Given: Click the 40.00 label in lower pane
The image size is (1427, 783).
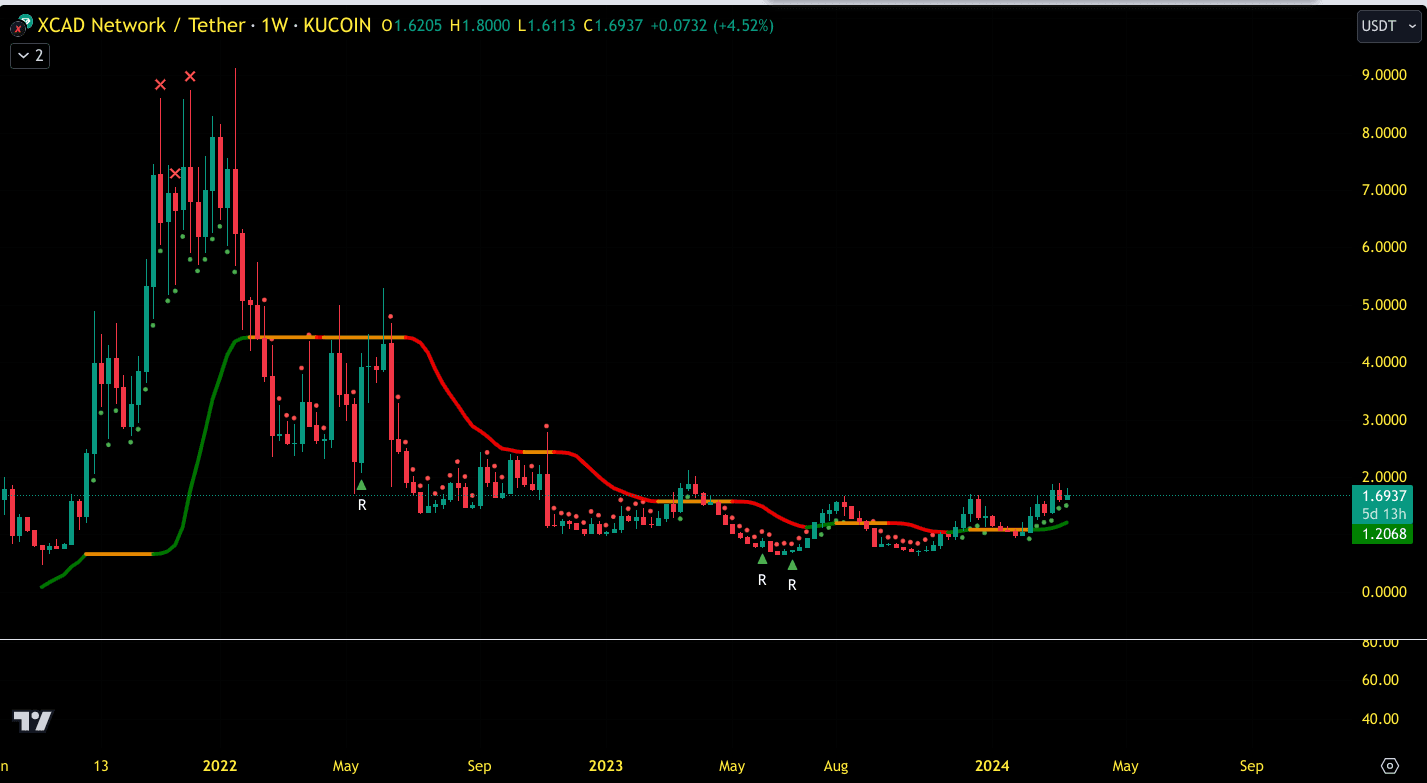Looking at the screenshot, I should tap(1380, 719).
